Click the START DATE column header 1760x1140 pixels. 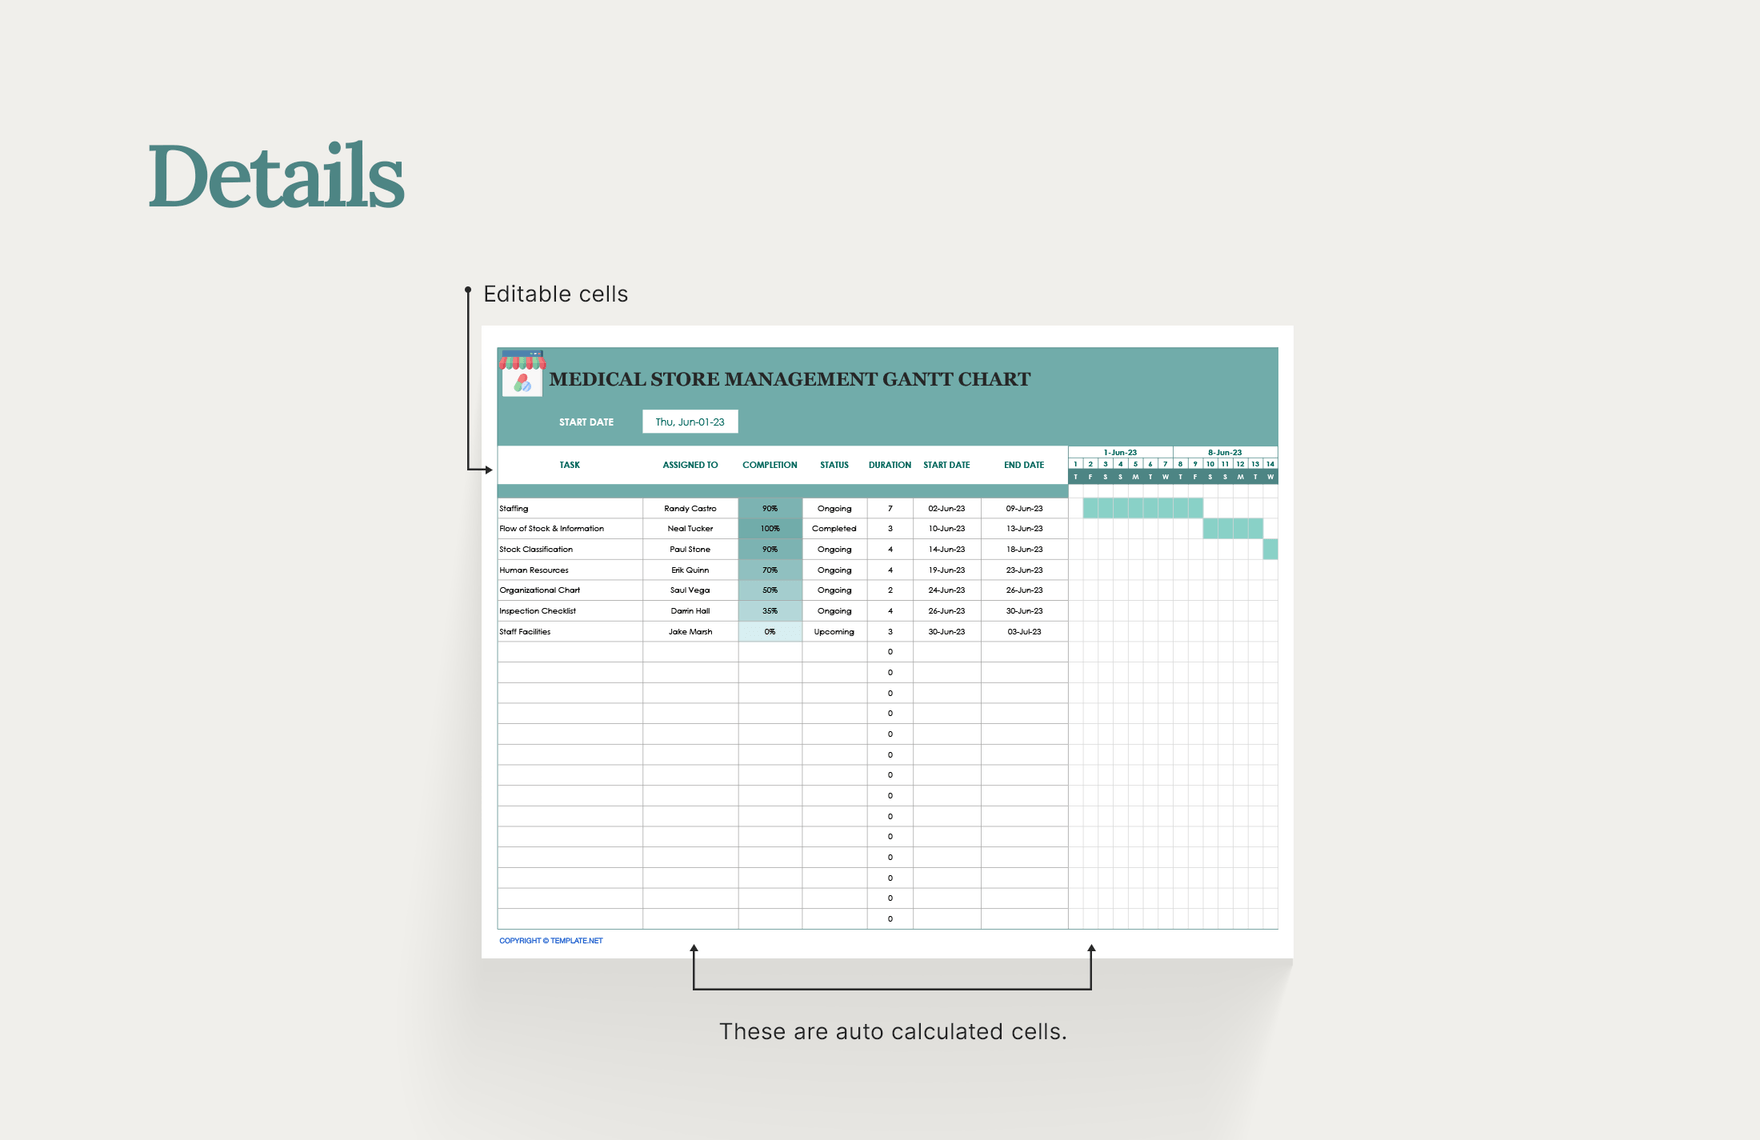946,465
